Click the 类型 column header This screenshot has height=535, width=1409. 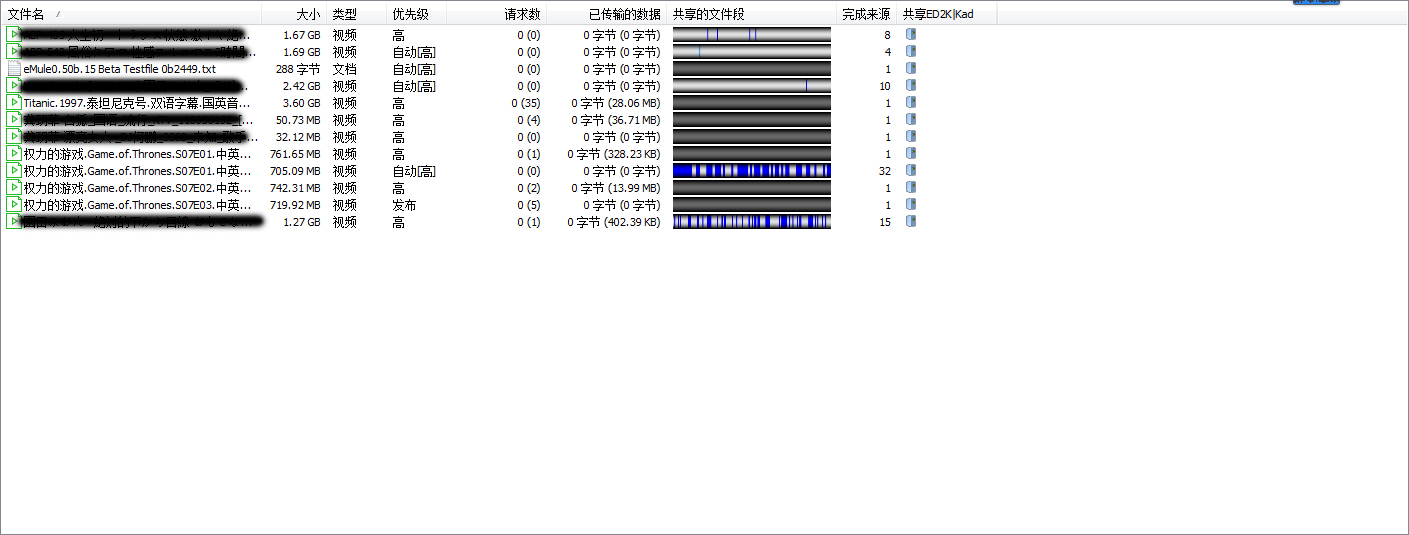[x=356, y=14]
